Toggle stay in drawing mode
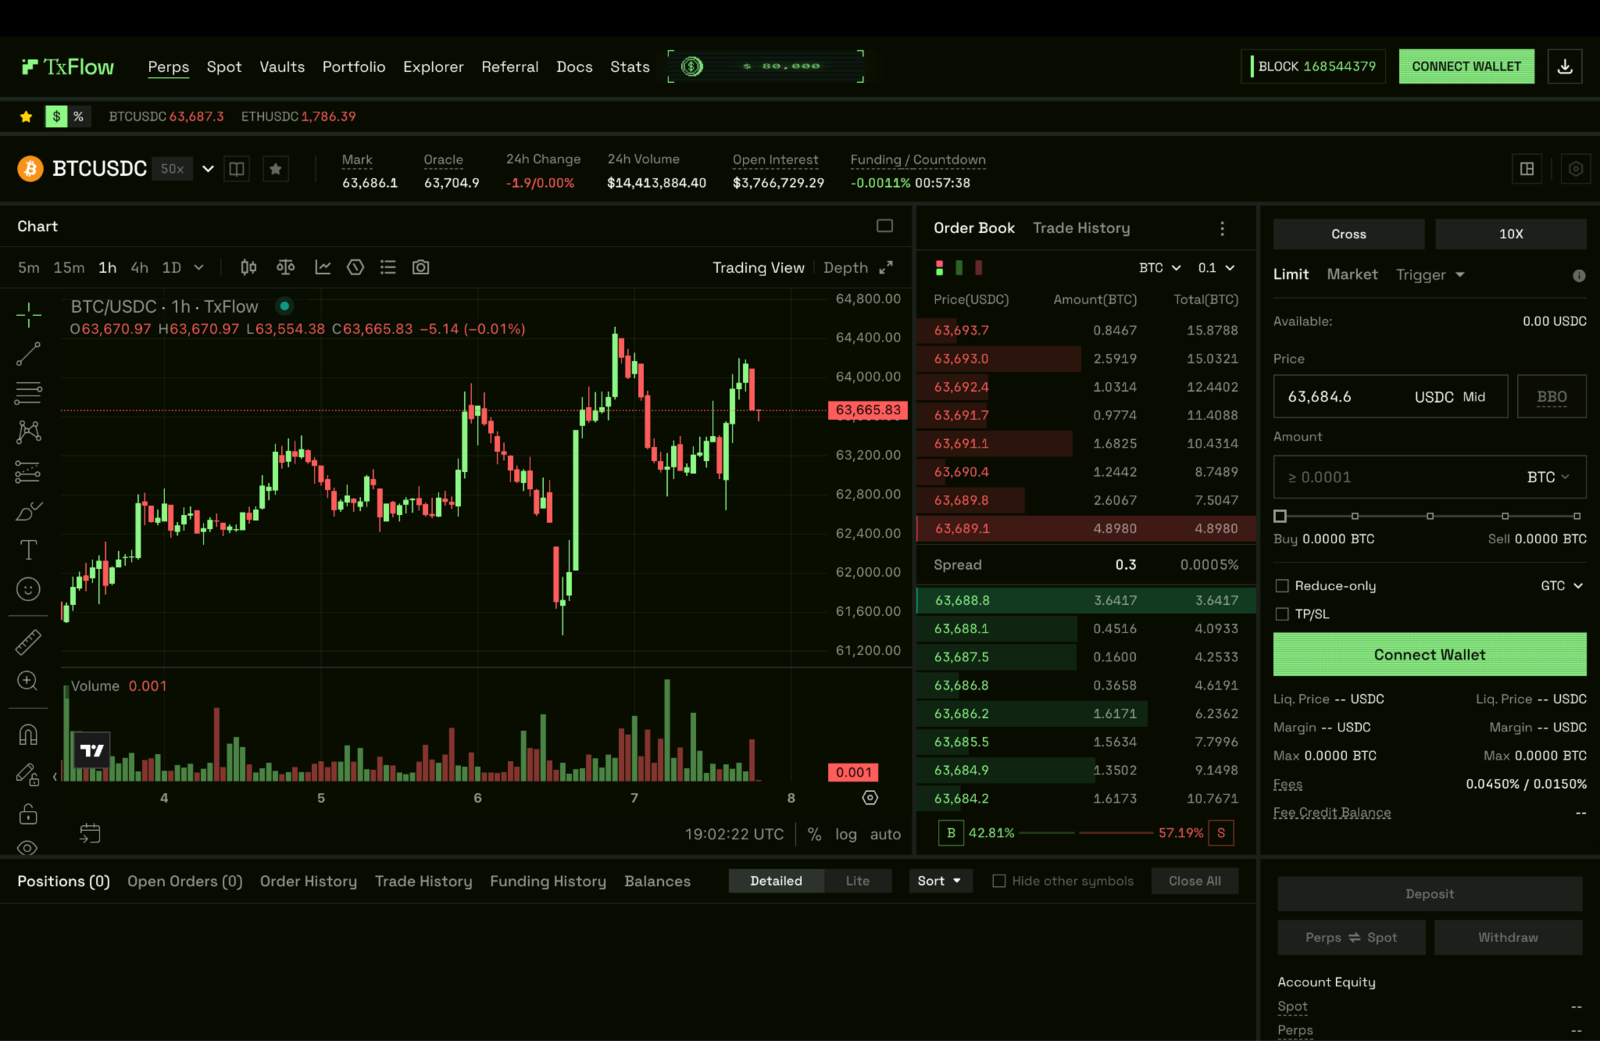Viewport: 1600px width, 1041px height. [x=28, y=774]
